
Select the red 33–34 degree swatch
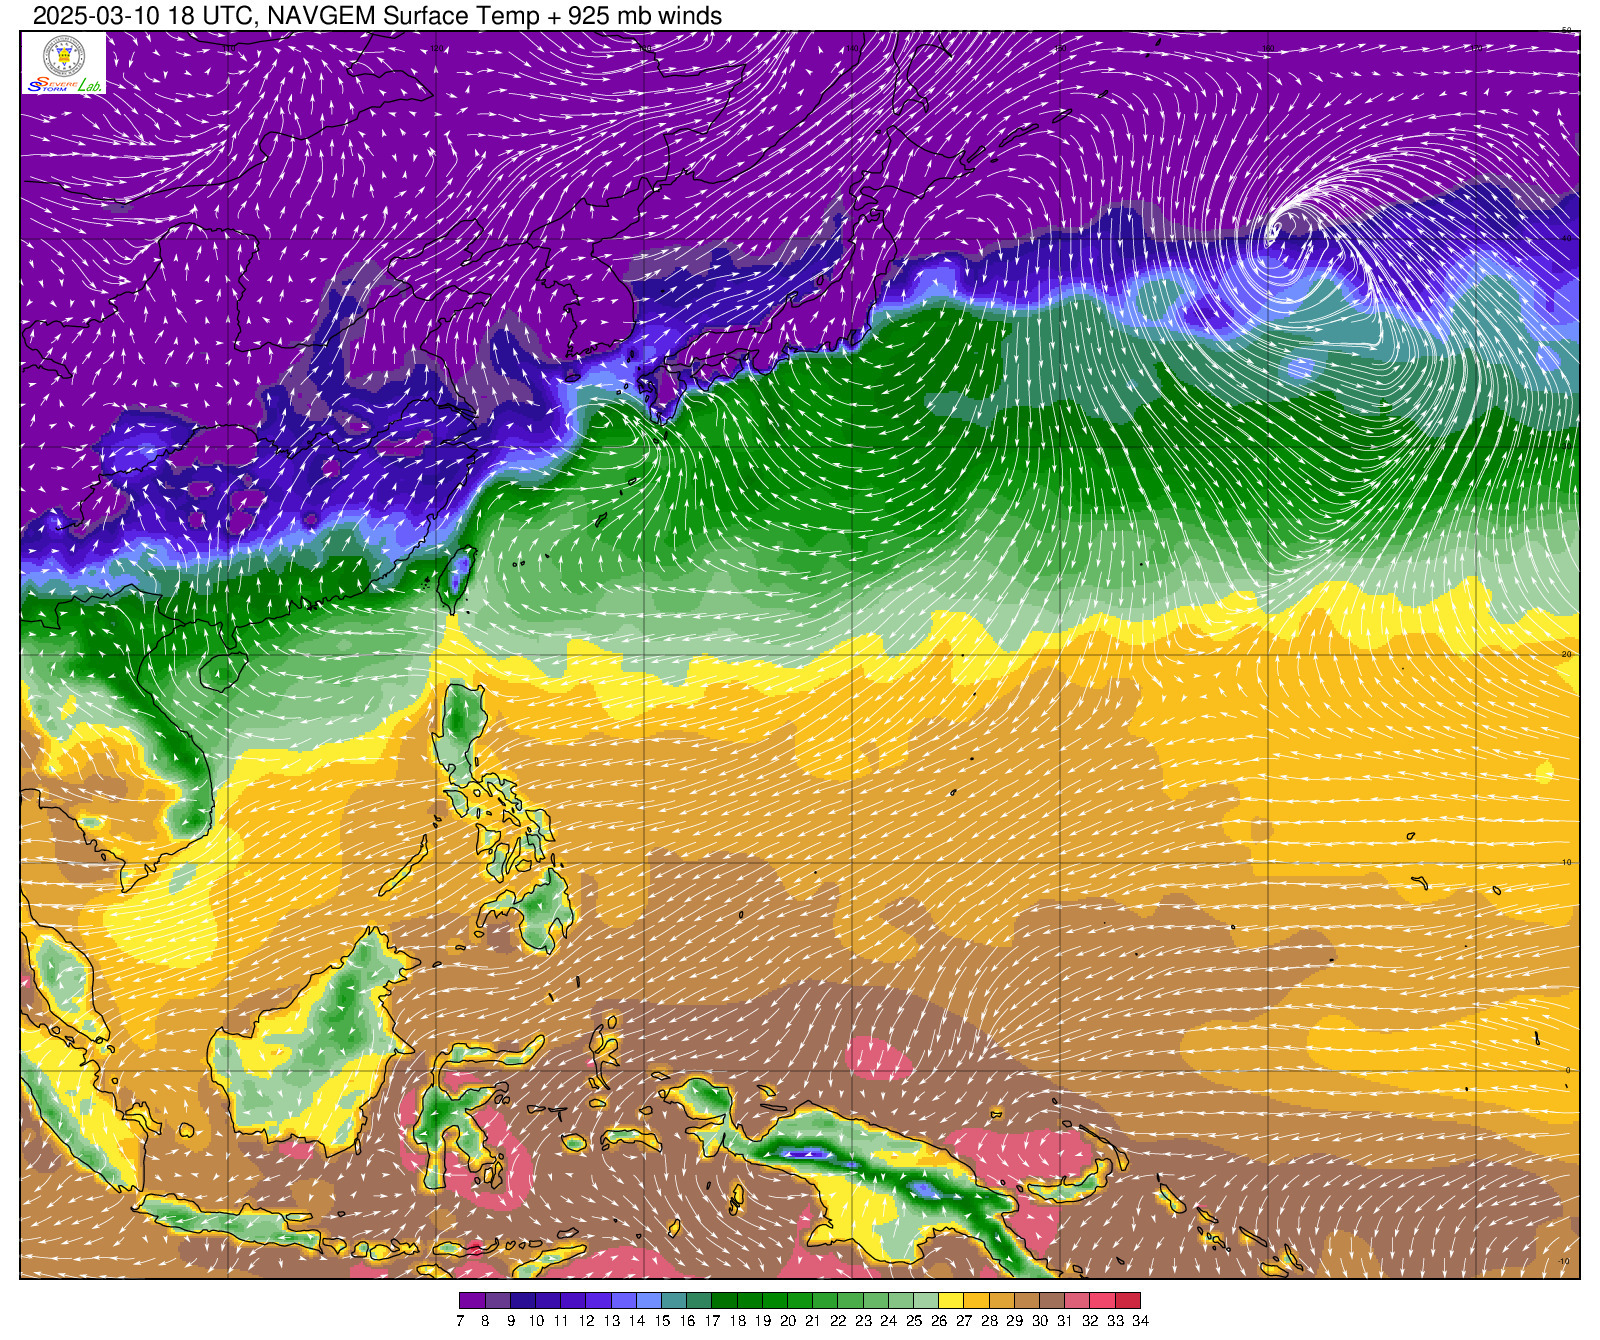[x=1127, y=1300]
